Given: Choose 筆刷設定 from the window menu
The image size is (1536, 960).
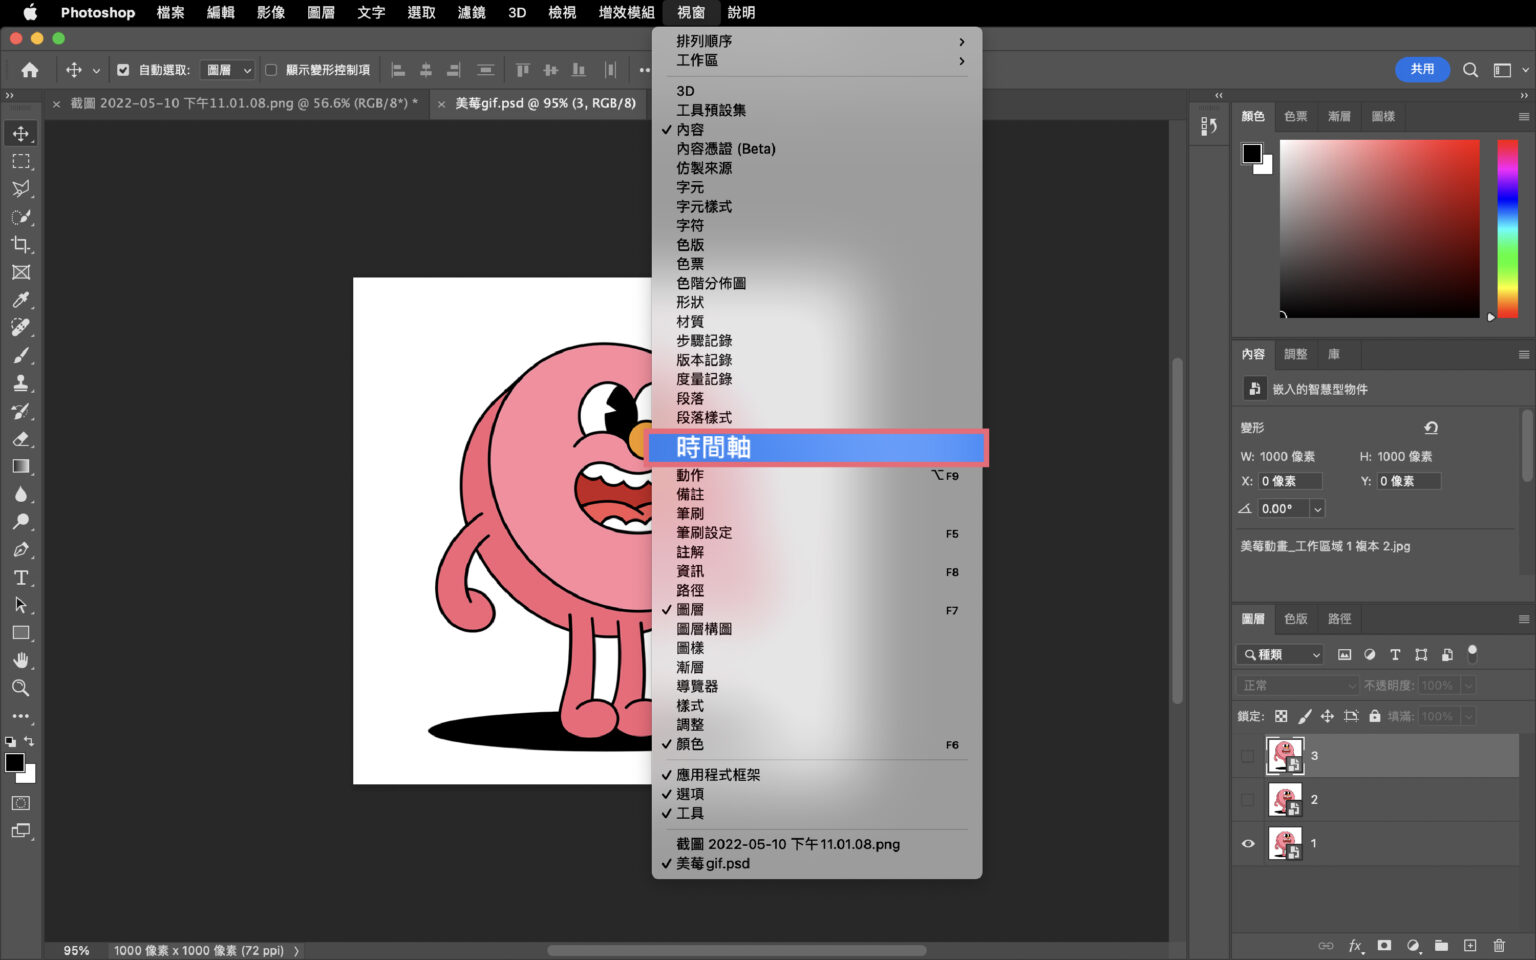Looking at the screenshot, I should click(x=818, y=533).
